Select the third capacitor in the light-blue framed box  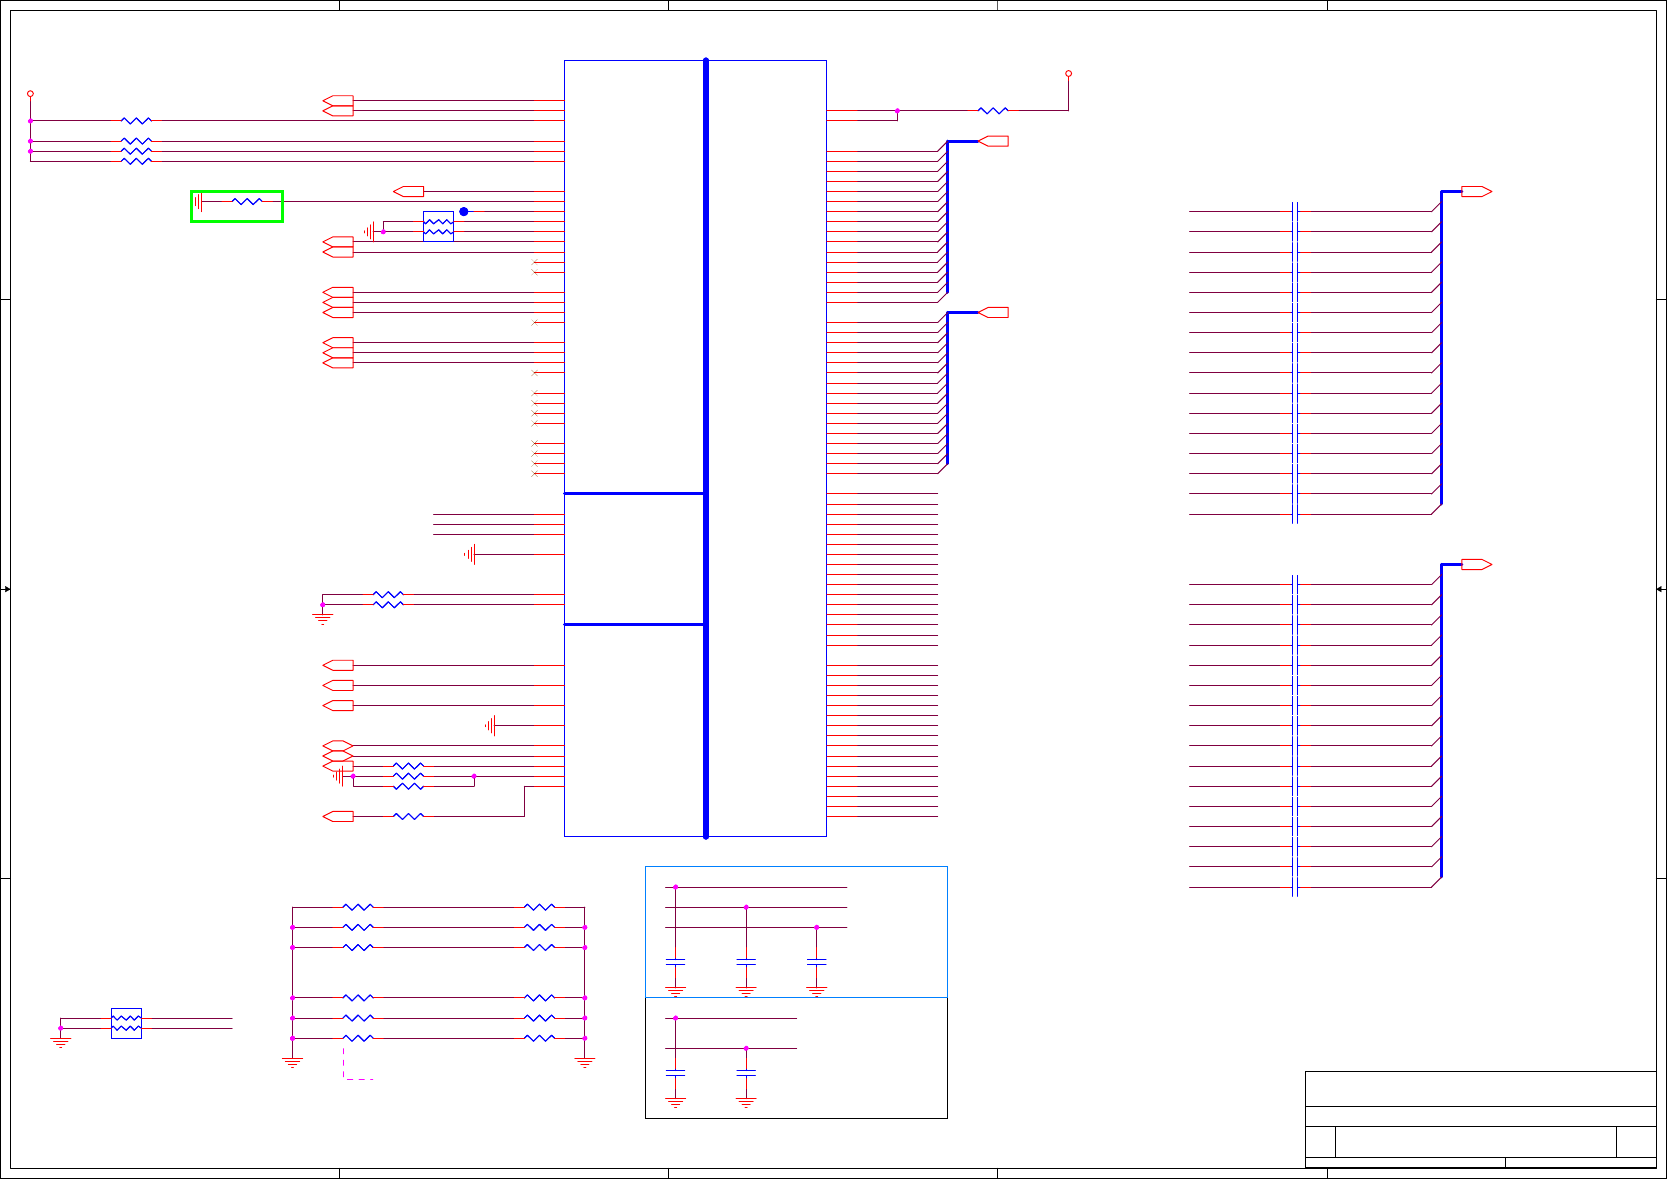click(x=817, y=962)
